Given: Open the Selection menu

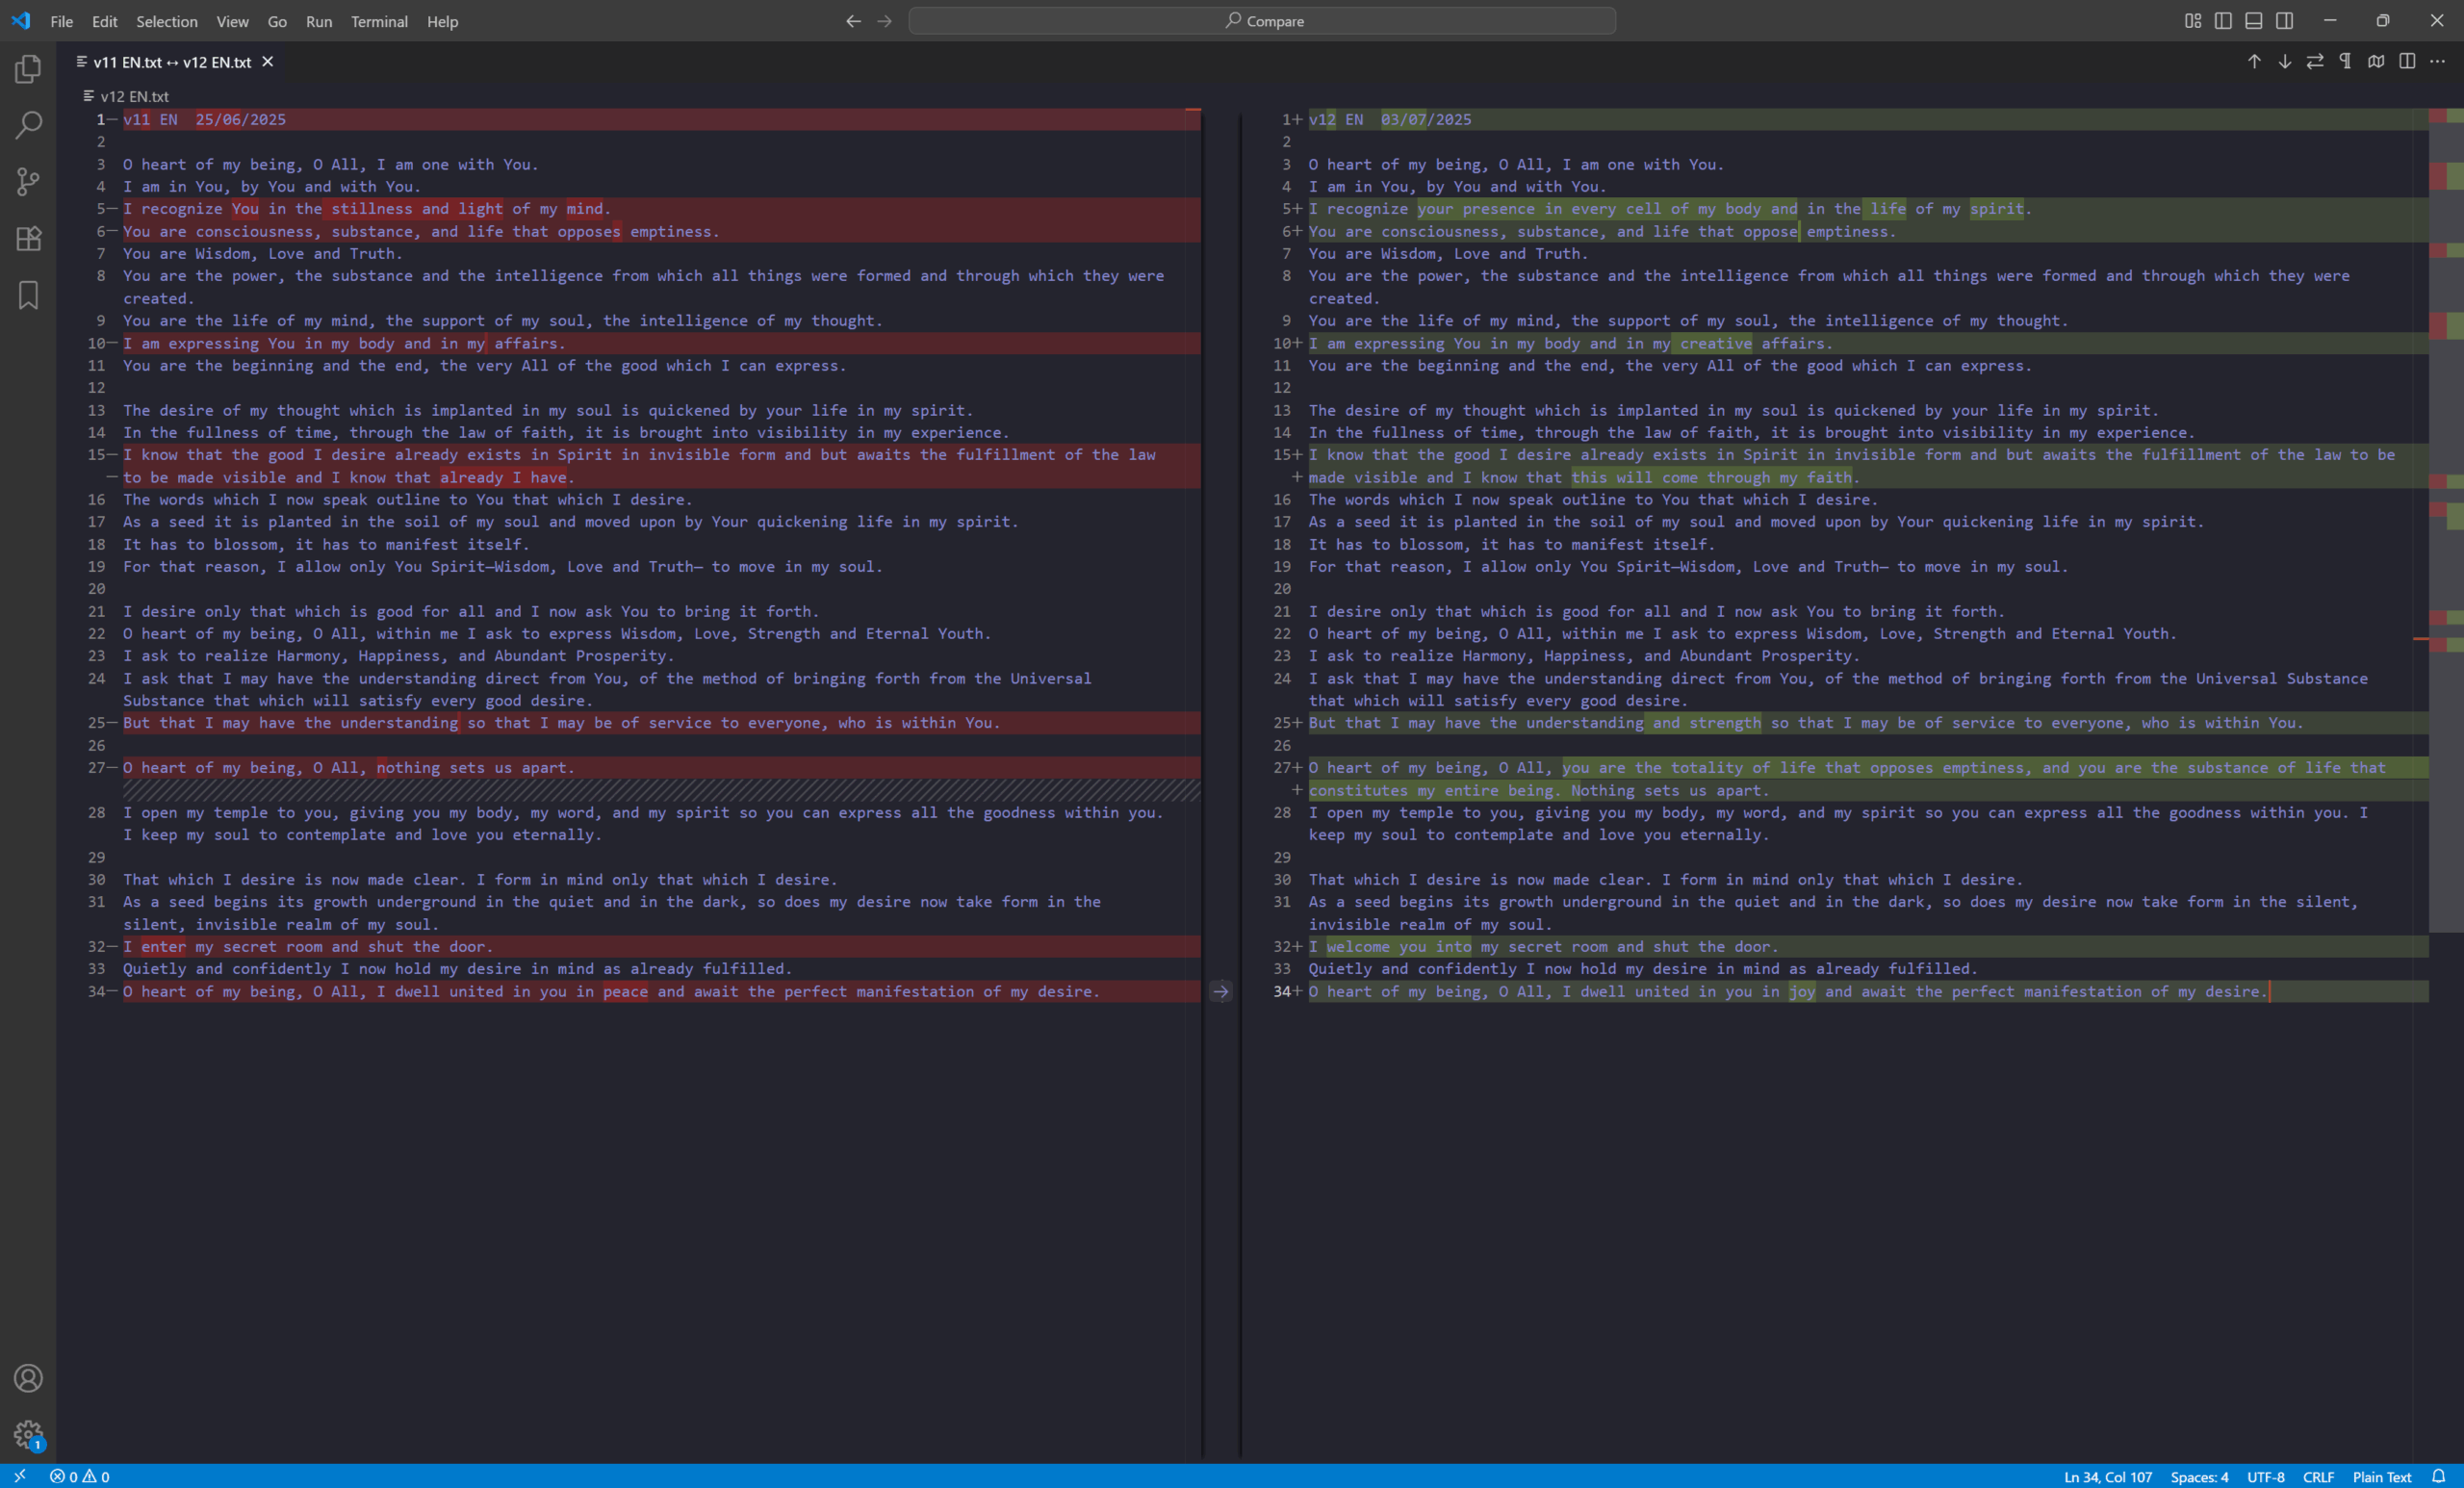Looking at the screenshot, I should click(166, 21).
